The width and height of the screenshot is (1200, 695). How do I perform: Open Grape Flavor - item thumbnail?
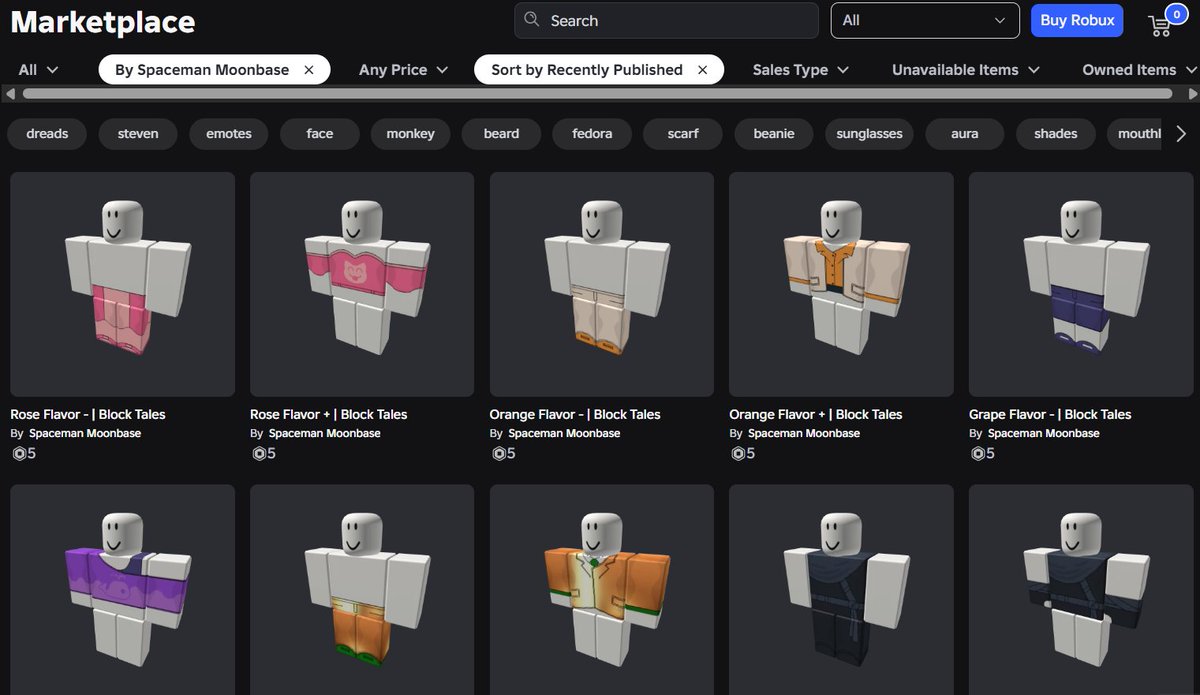tap(1081, 284)
